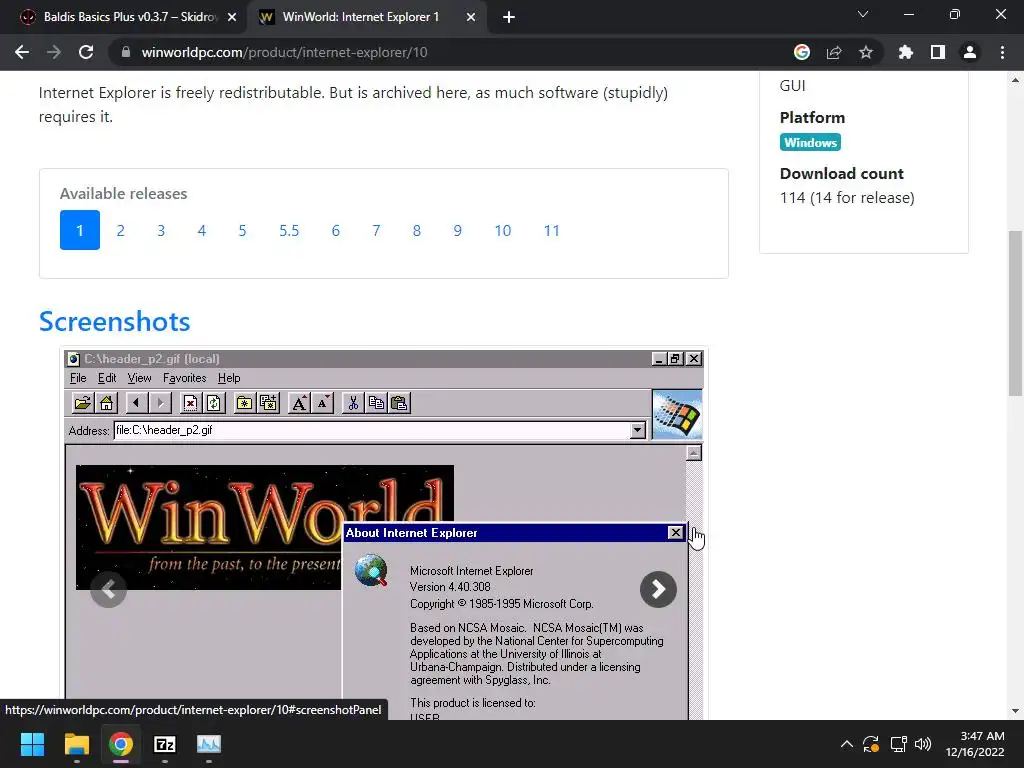Open release 5.5 link

coord(289,230)
